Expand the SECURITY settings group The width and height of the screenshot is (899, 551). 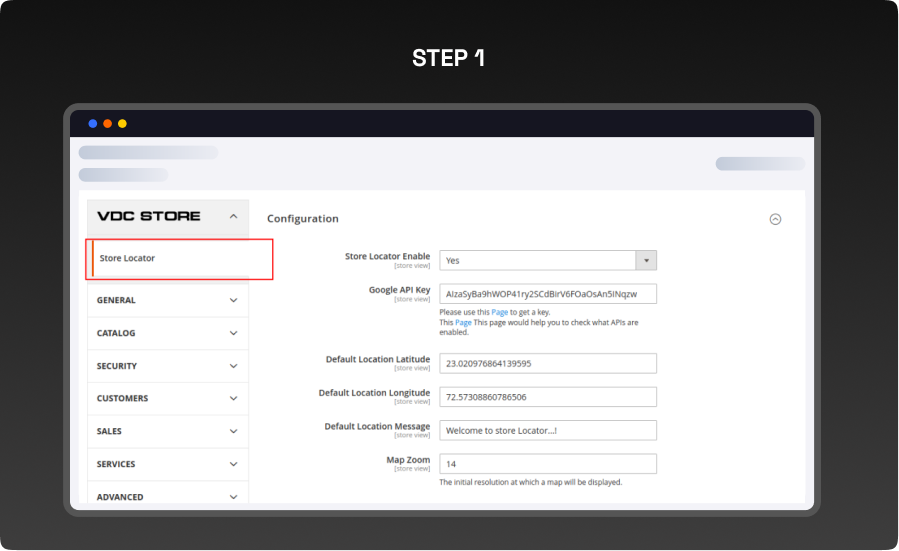click(x=167, y=366)
